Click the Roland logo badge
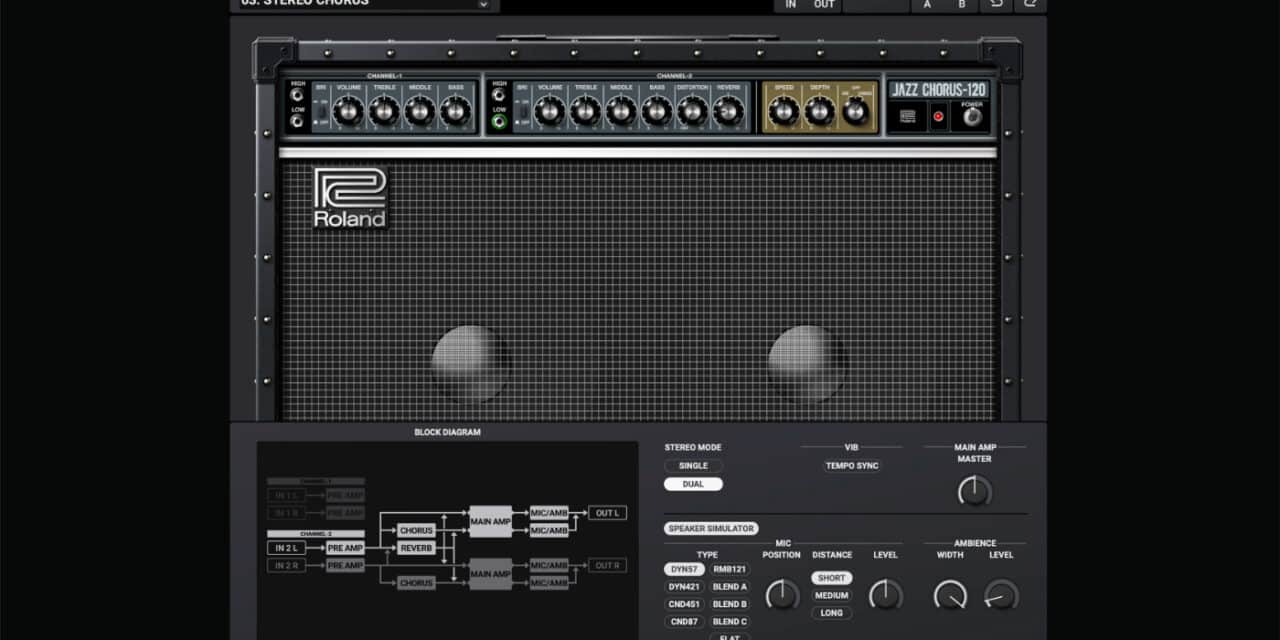Screen dimensions: 1280x640 point(350,198)
